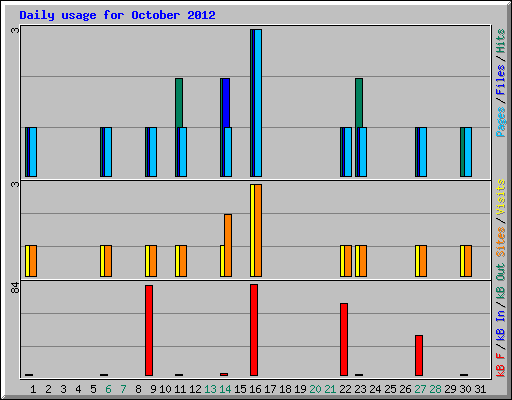The height and width of the screenshot is (400, 512).
Task: Click the green Hits bar above day 11
Action: tap(179, 103)
